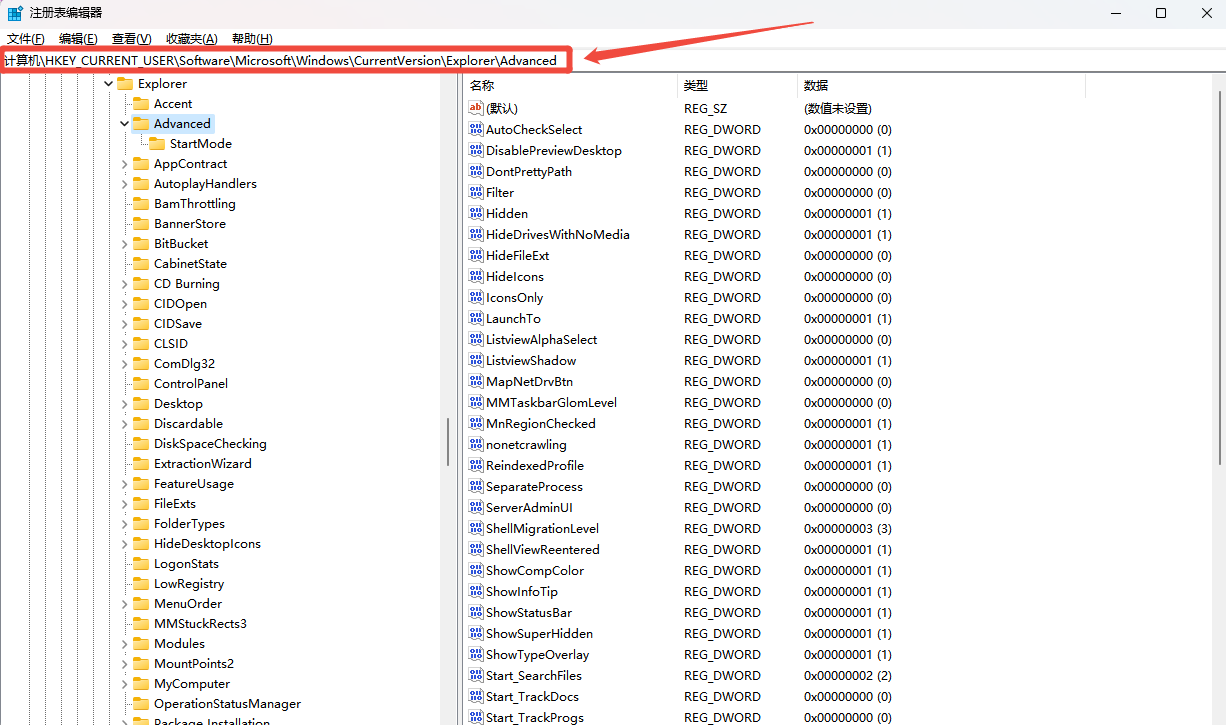Select the MyComputer tree item
This screenshot has height=725, width=1226.
(192, 683)
